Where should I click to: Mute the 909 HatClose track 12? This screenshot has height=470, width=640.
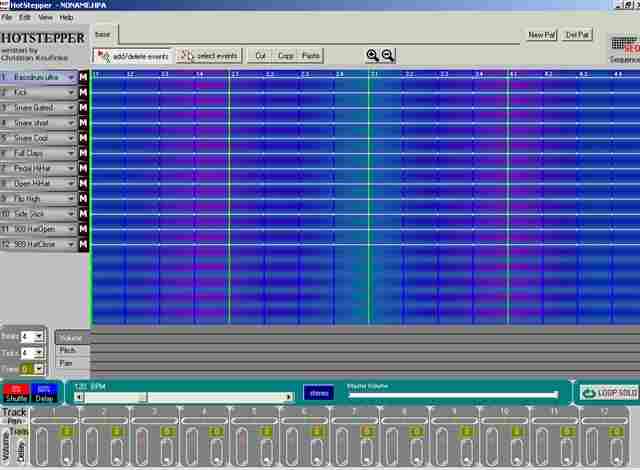click(83, 244)
